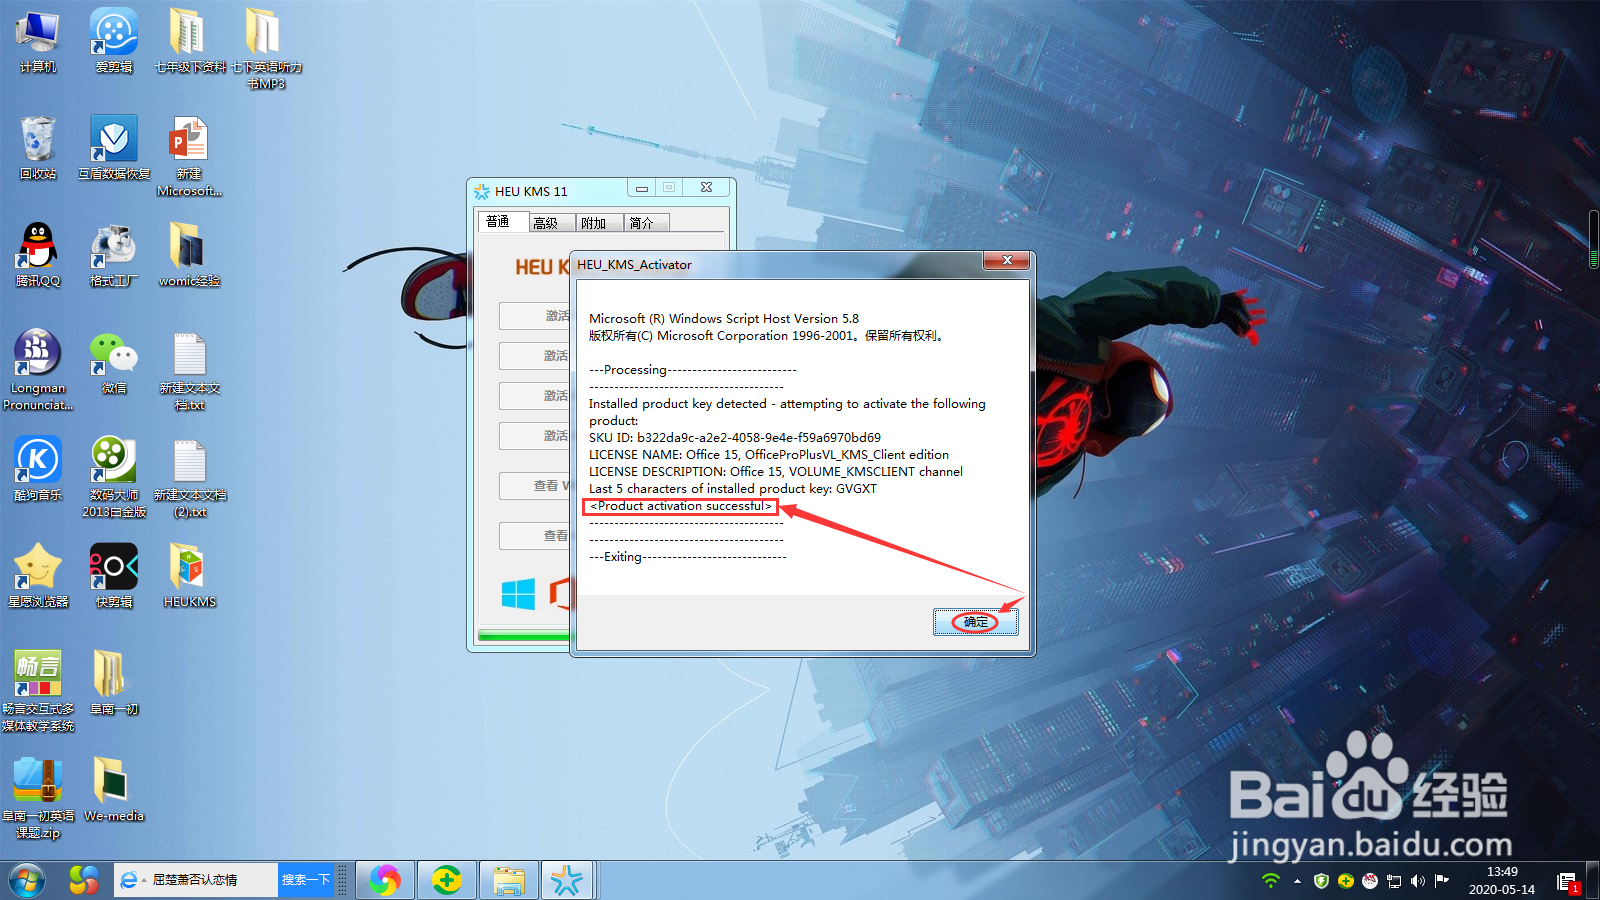1600x900 pixels.
Task: Open the womic经验 folder
Action: (190, 255)
